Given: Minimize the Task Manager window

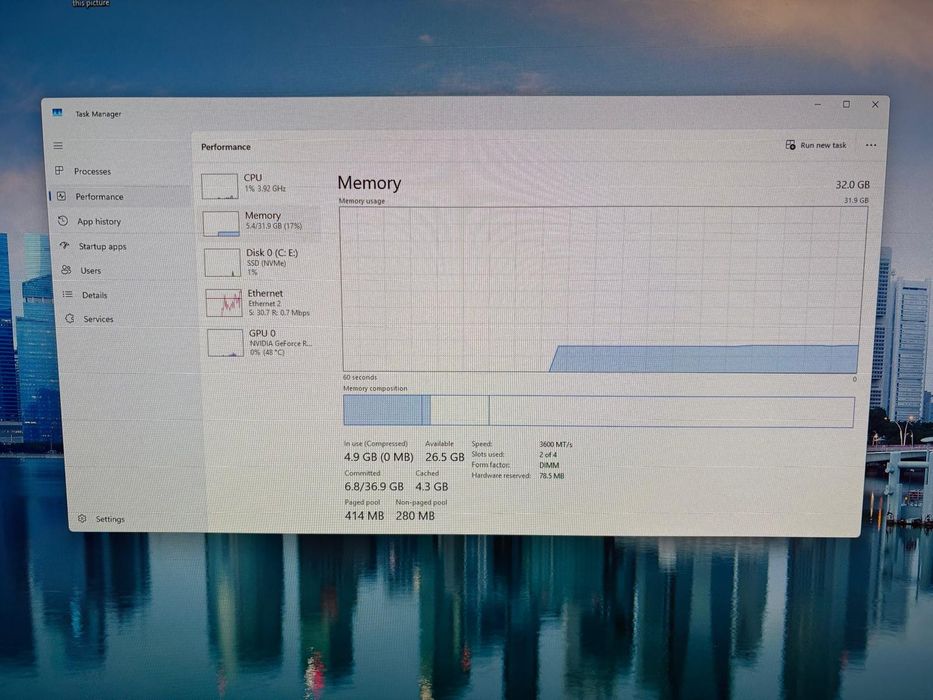Looking at the screenshot, I should pos(818,105).
